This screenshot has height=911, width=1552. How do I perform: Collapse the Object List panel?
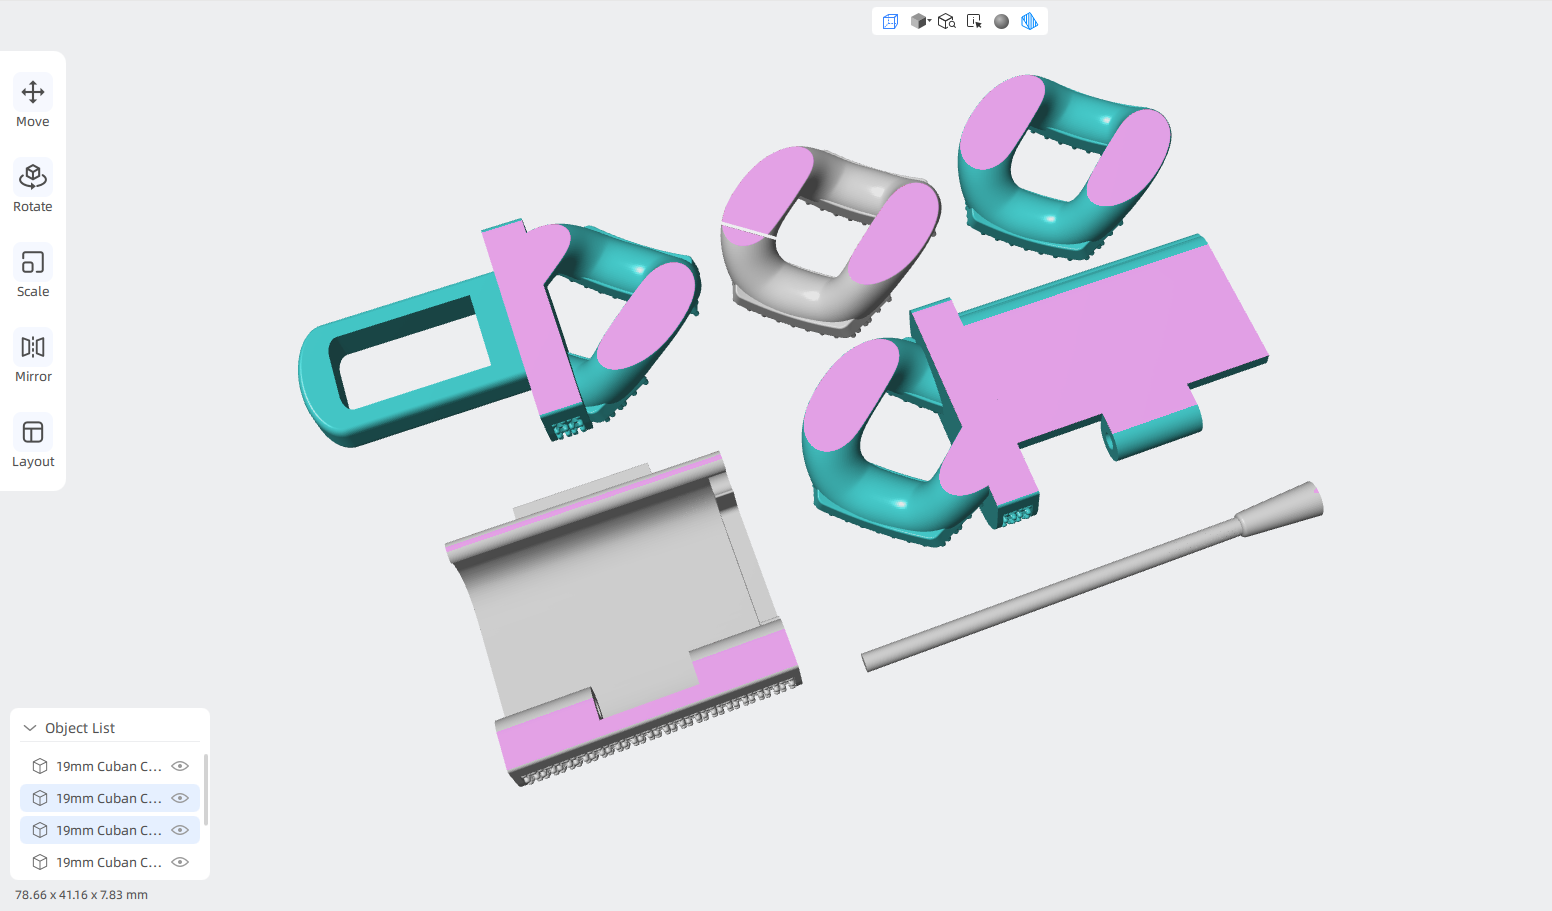coord(30,728)
